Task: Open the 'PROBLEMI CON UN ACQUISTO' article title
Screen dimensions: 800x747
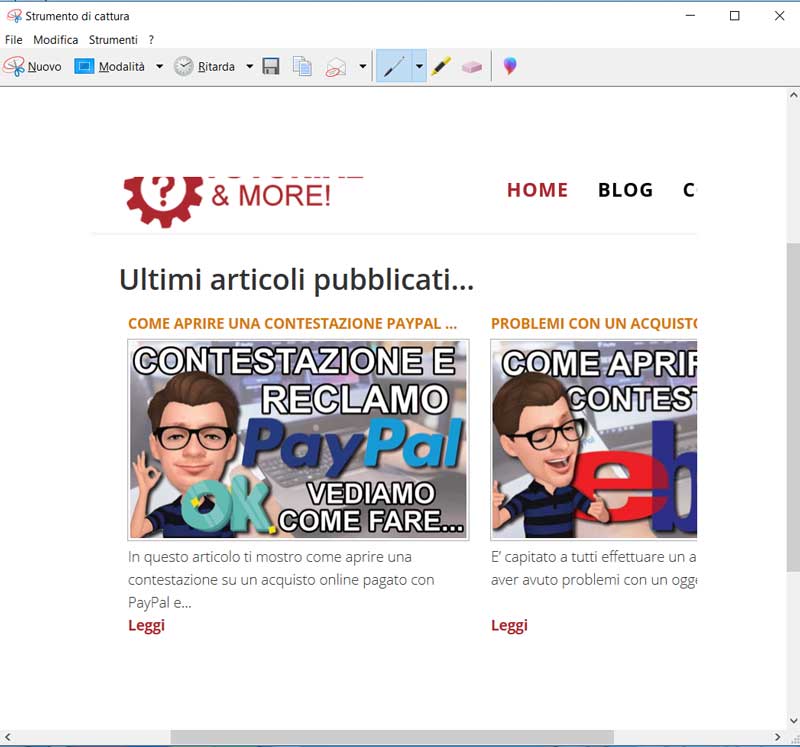Action: click(594, 323)
